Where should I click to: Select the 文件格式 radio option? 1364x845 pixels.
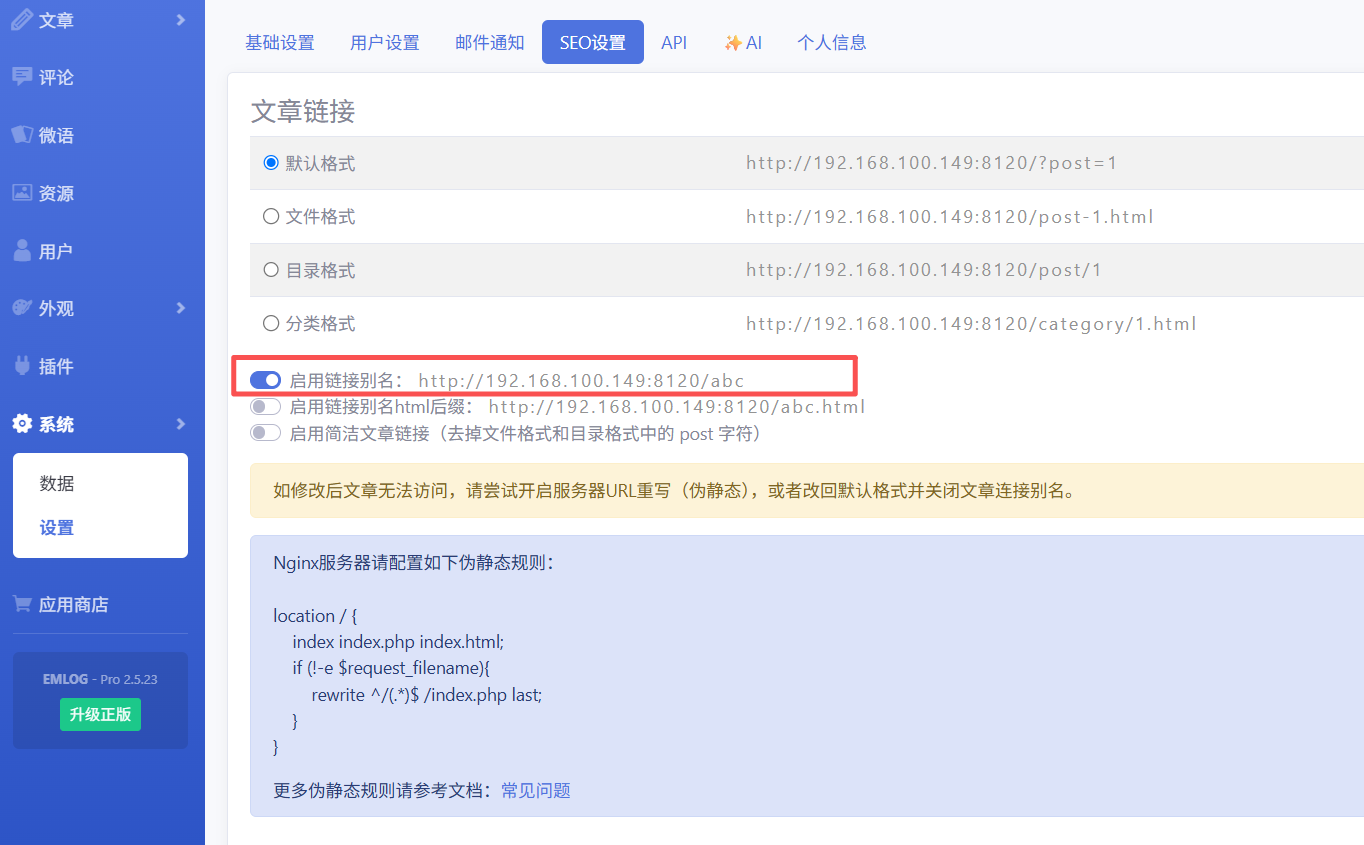(271, 217)
